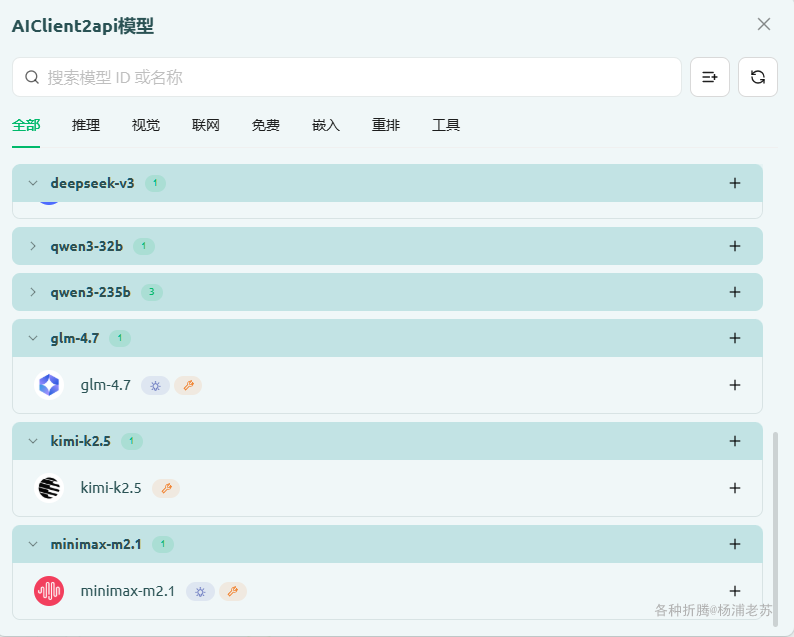
Task: Add the glm-4.7 group via header plus
Action: 735,338
